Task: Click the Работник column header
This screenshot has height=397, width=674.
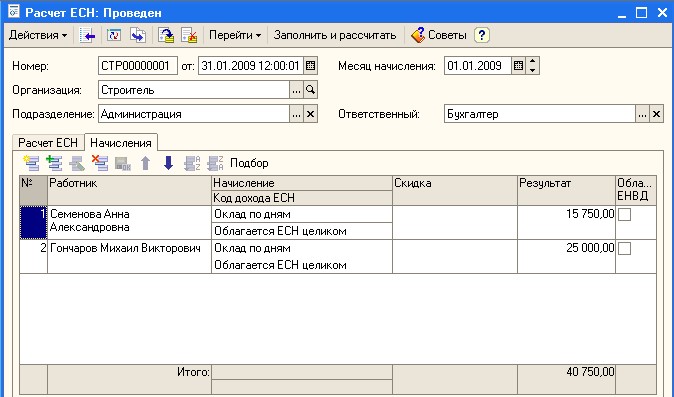Action: click(x=129, y=190)
